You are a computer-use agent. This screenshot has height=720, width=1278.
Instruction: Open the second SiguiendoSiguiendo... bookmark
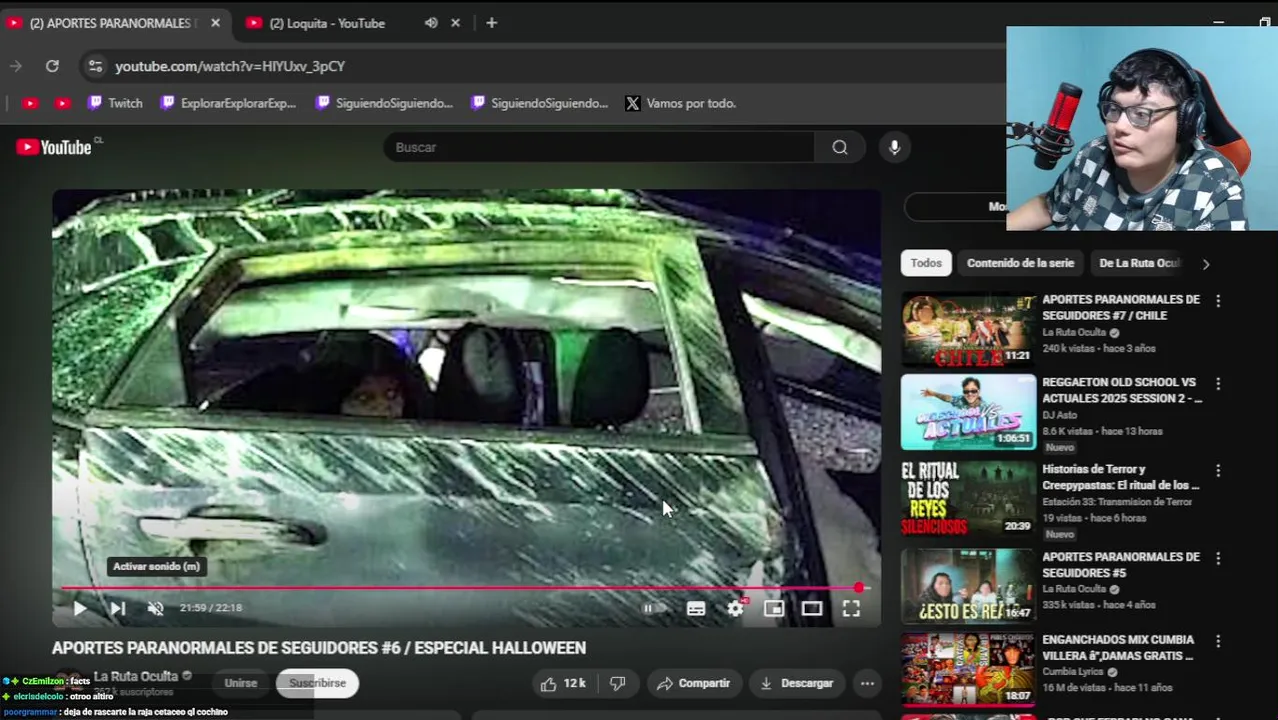pos(539,103)
